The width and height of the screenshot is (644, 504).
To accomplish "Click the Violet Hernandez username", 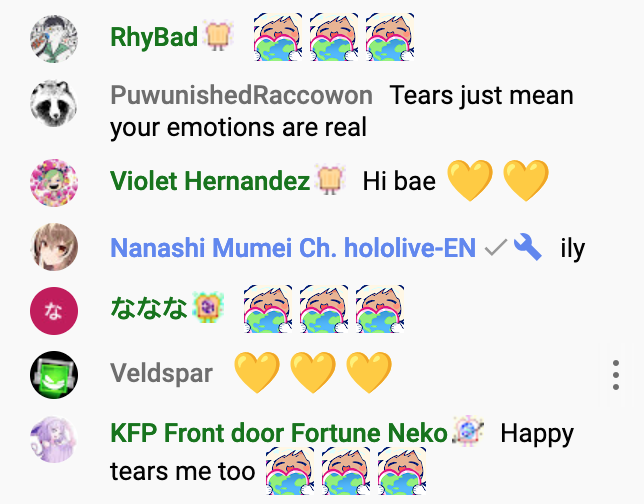I will click(x=210, y=181).
